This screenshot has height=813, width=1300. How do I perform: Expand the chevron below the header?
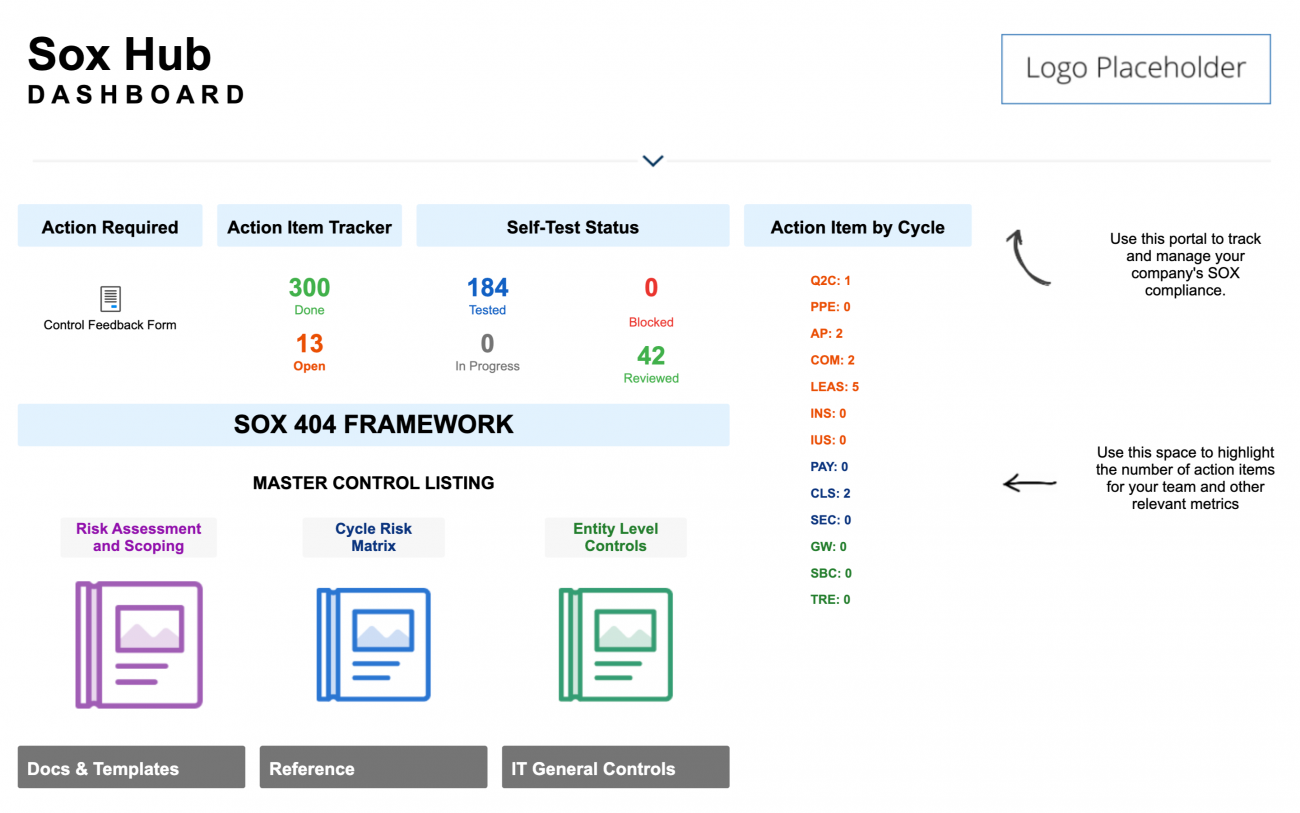click(x=652, y=160)
